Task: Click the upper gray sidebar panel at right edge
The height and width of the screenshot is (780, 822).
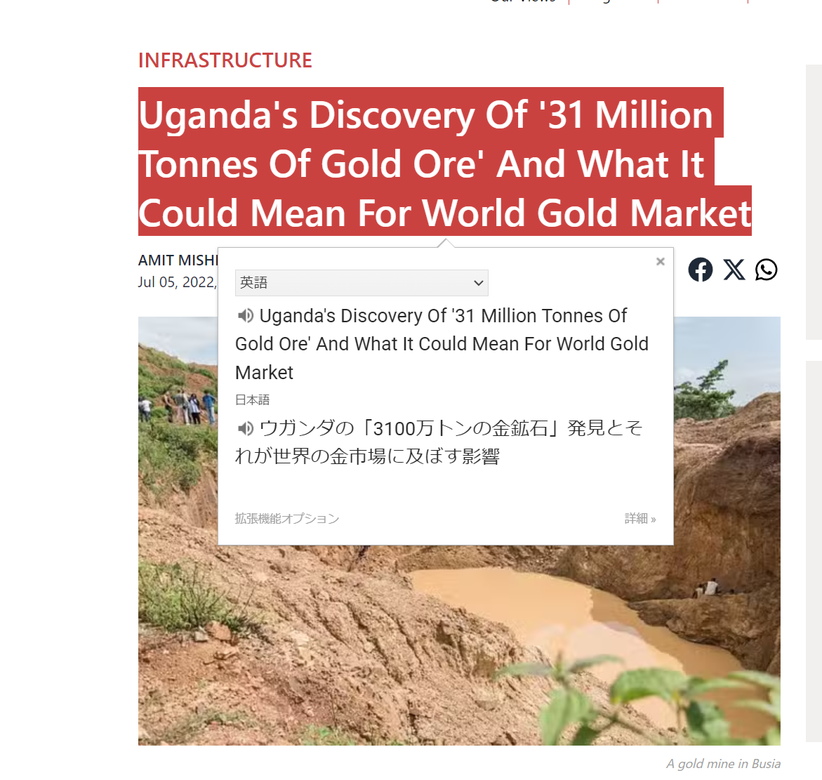Action: tap(814, 202)
